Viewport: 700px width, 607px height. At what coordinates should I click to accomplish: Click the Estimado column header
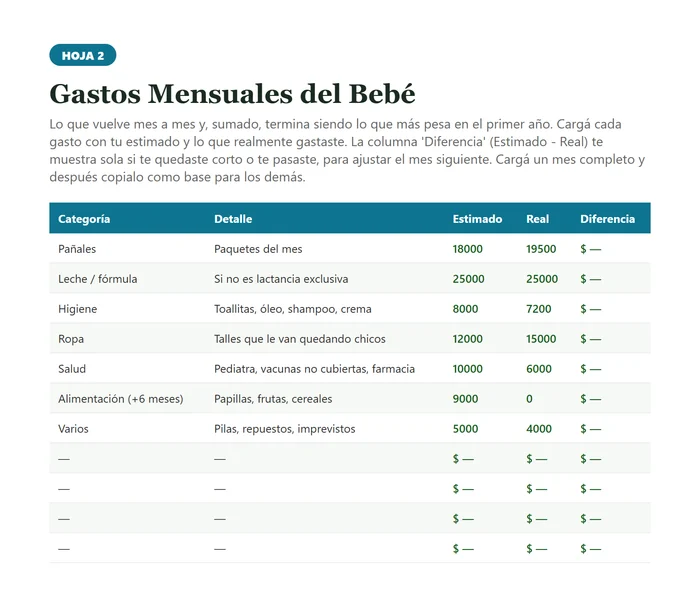click(x=477, y=219)
